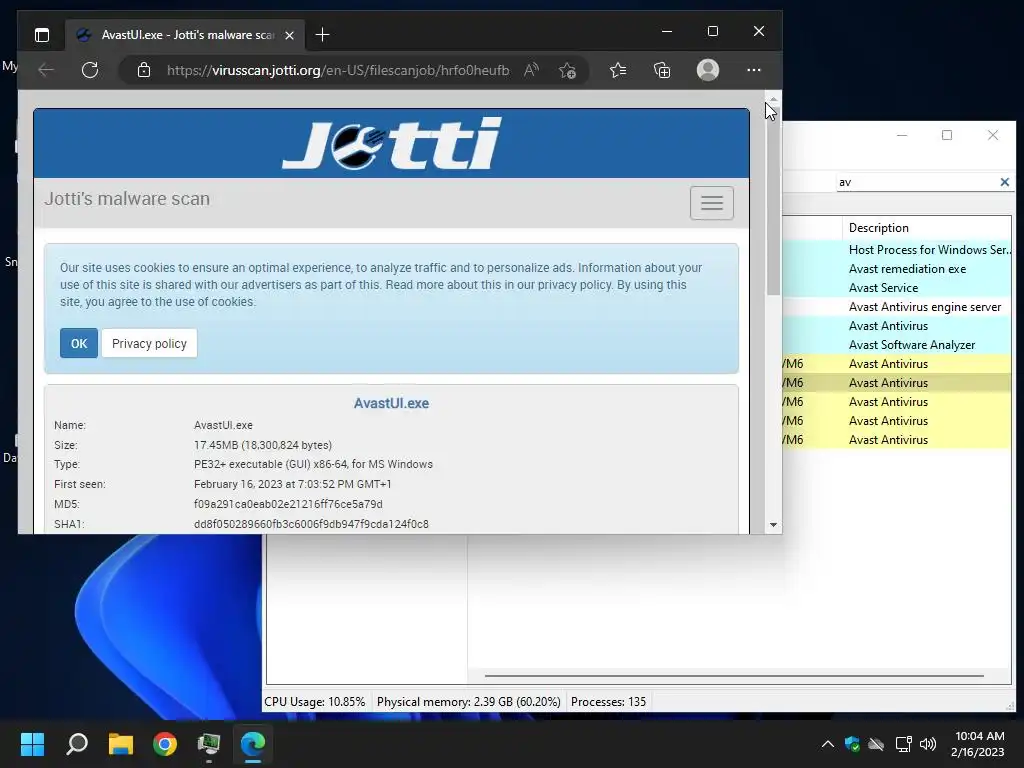This screenshot has height=768, width=1024.
Task: Clear the process search filter
Action: [1004, 182]
